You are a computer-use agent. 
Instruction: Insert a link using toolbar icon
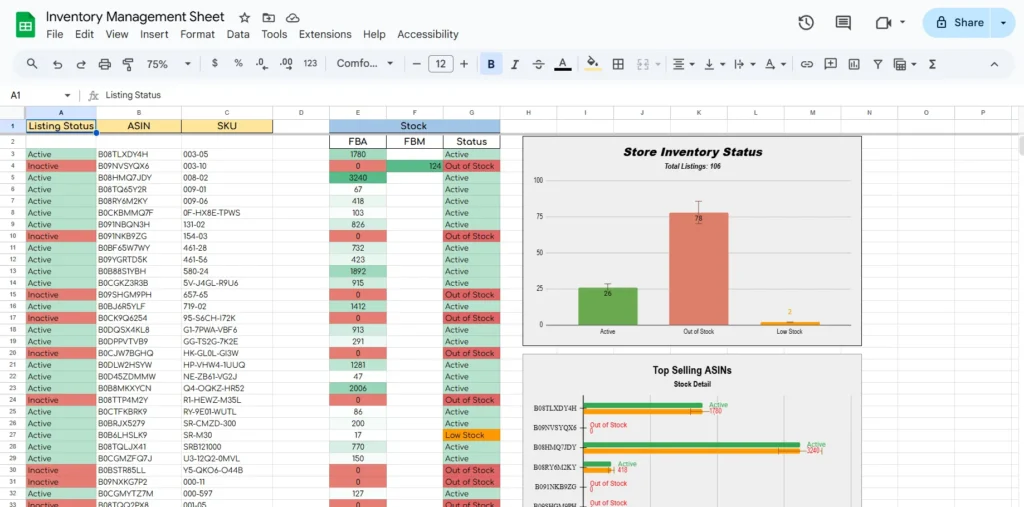[806, 64]
